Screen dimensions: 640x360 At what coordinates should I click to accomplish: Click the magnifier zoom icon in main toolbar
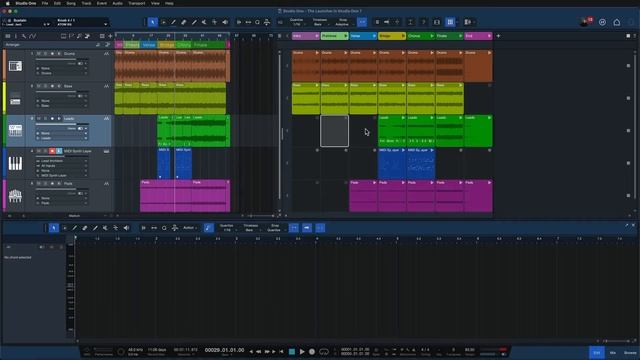point(258,22)
